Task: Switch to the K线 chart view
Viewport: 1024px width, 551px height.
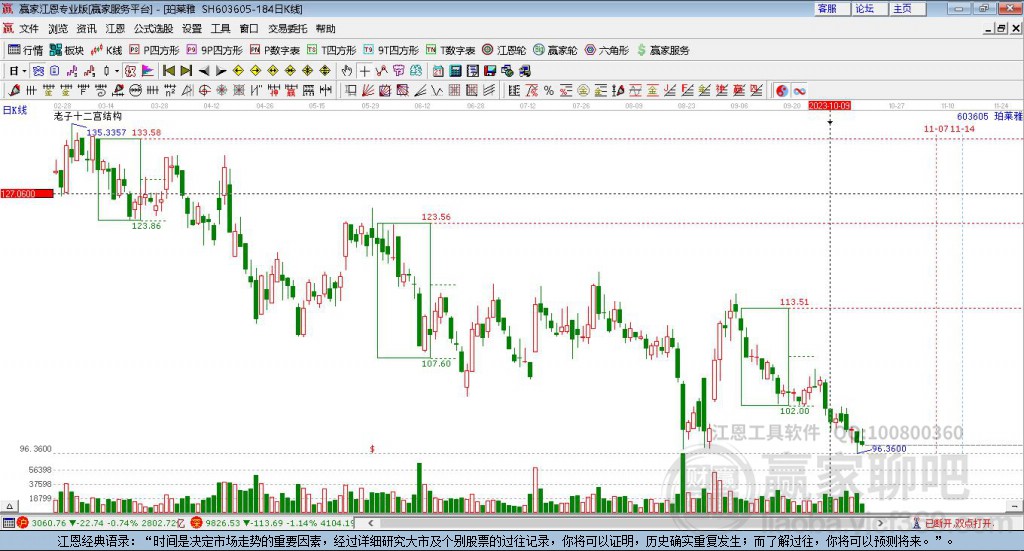Action: click(x=106, y=50)
